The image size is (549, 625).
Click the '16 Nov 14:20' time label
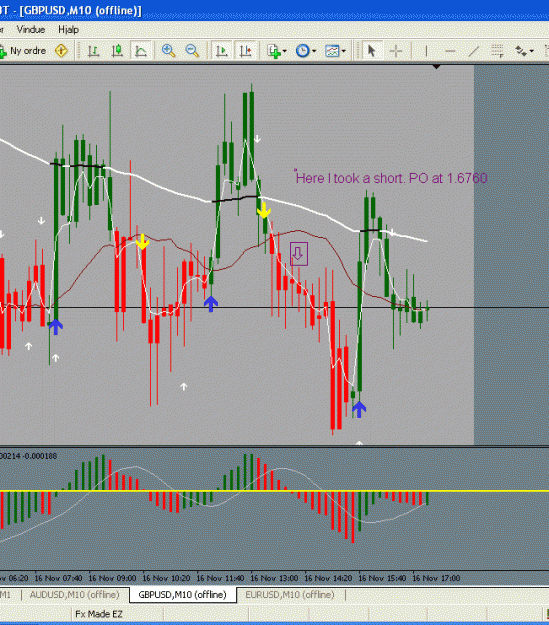pyautogui.click(x=328, y=578)
